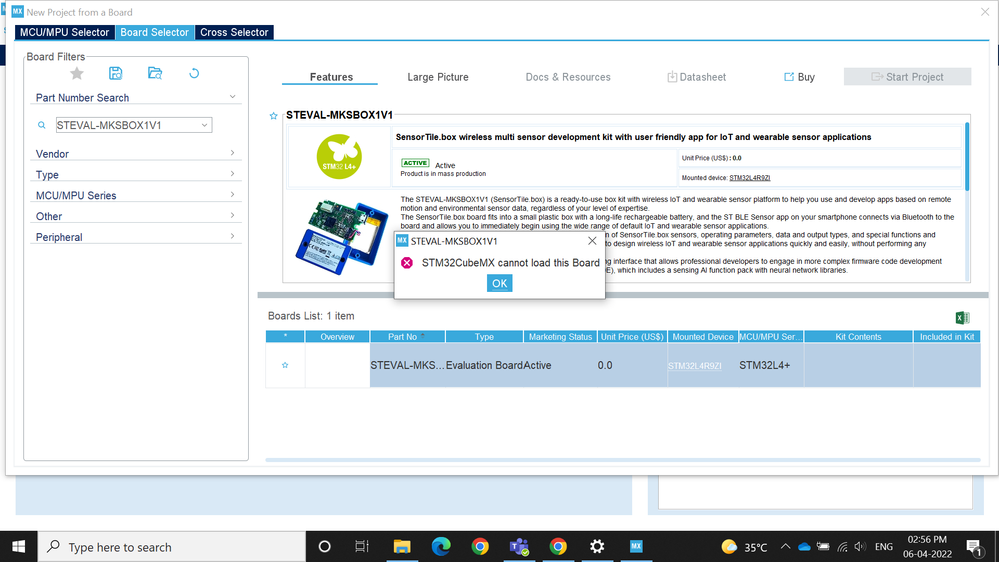Click the save search filter icon
The width and height of the screenshot is (999, 562).
pos(115,73)
